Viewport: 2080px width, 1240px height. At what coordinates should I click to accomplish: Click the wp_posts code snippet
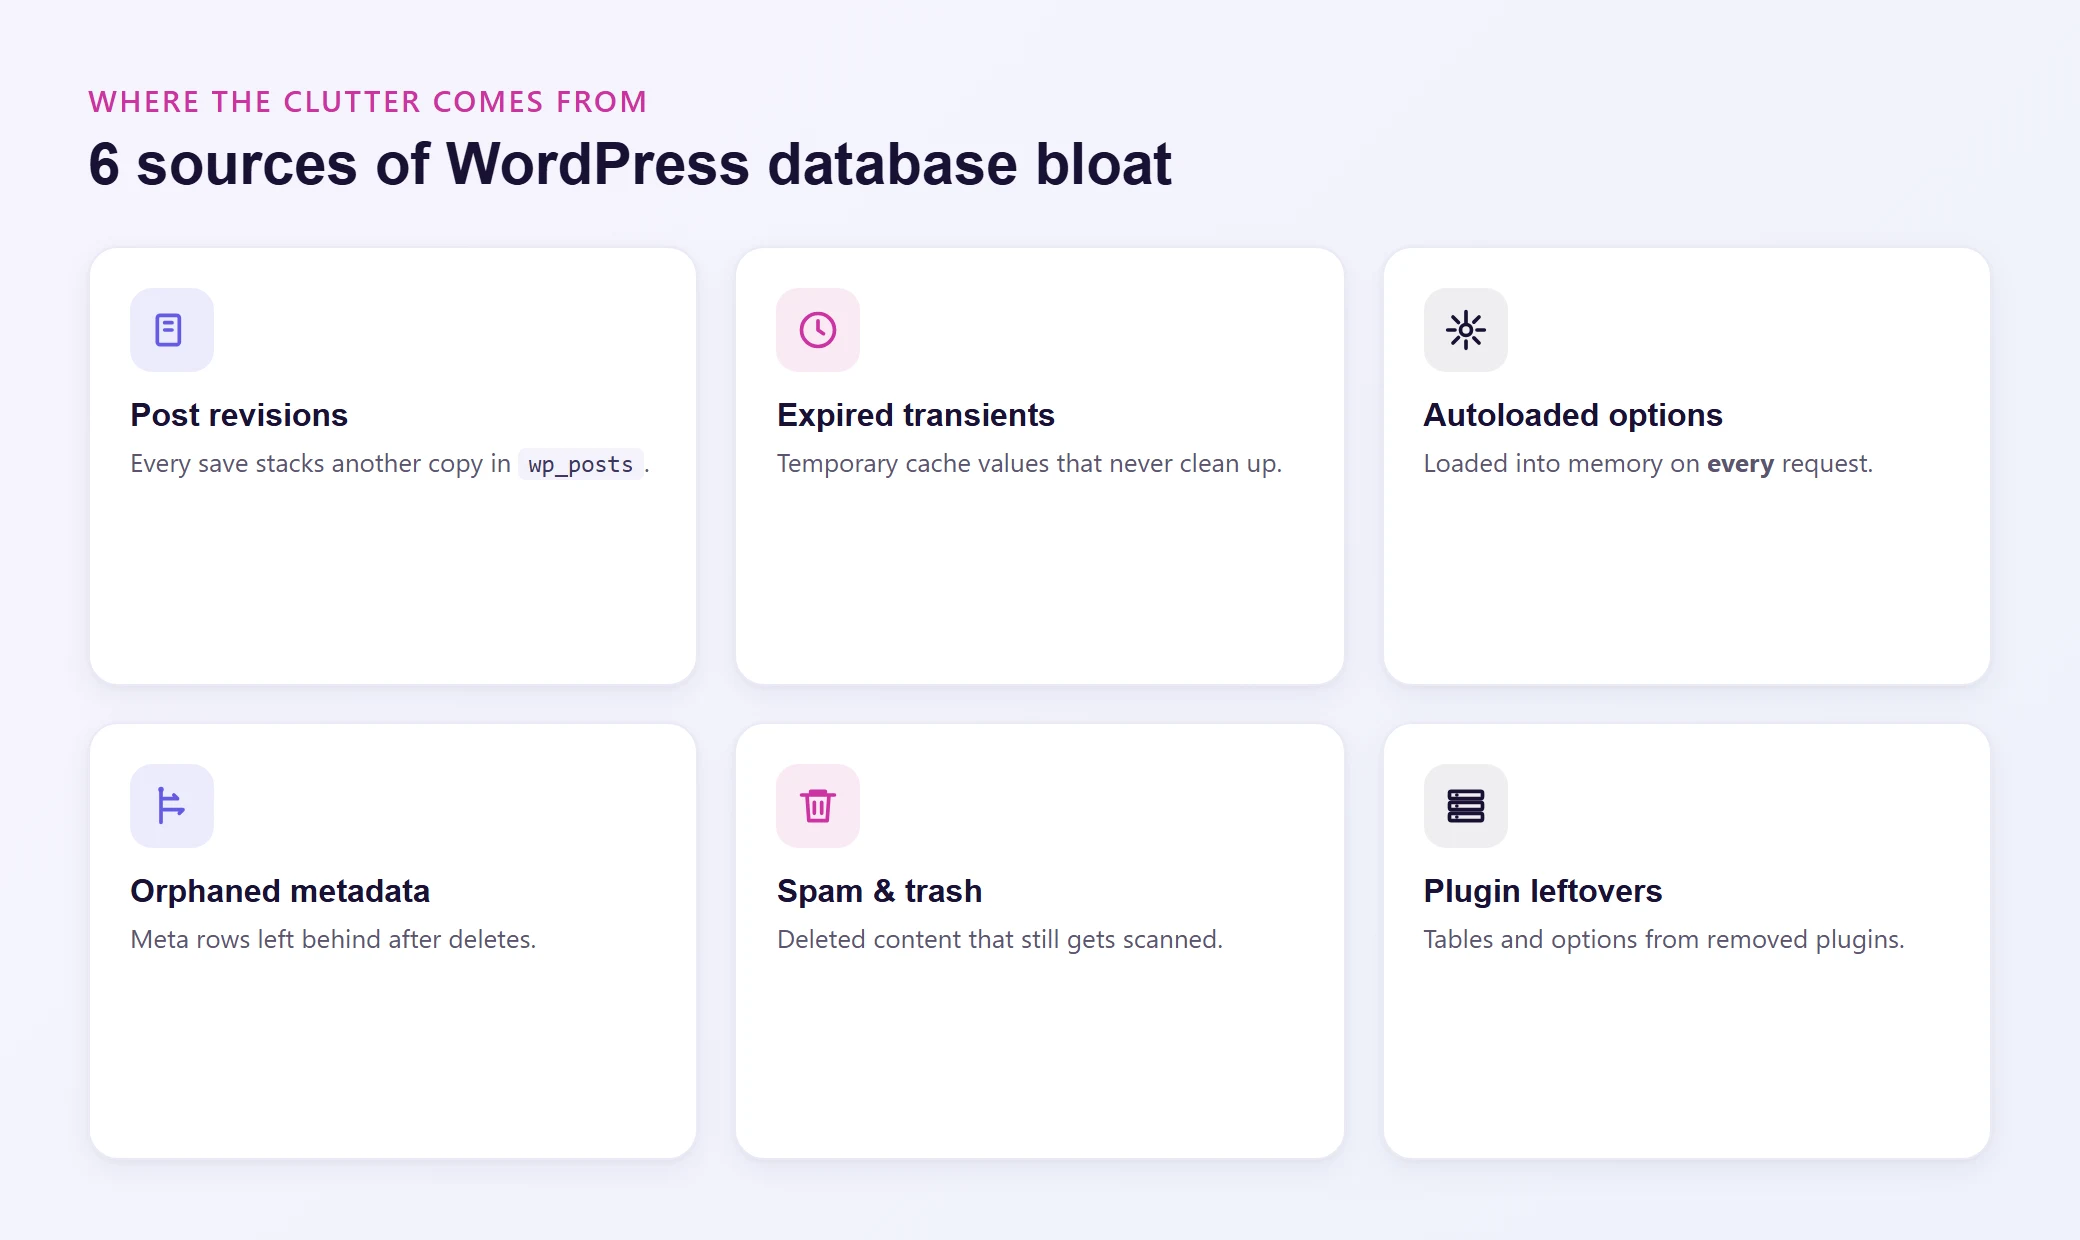(580, 464)
